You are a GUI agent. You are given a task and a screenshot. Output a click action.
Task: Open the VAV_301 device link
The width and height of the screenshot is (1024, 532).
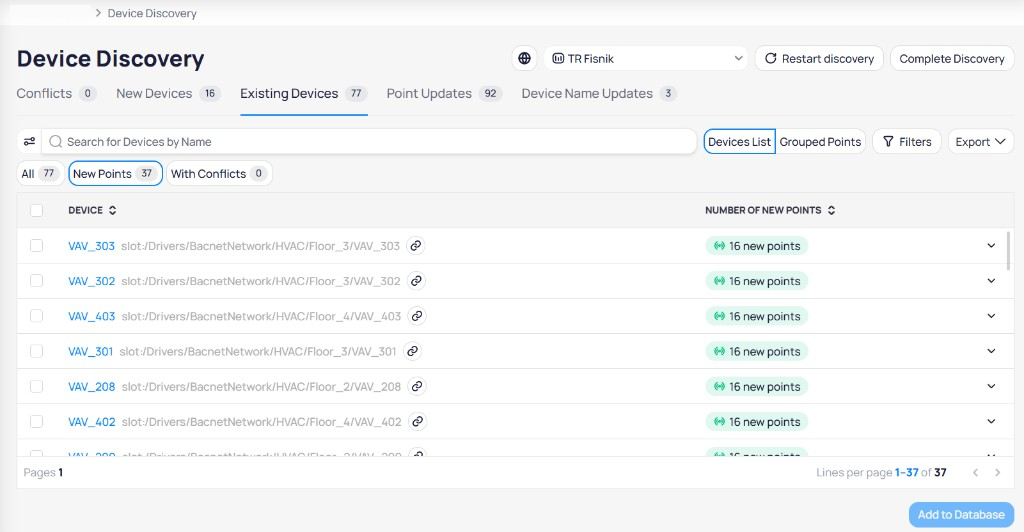coord(91,352)
